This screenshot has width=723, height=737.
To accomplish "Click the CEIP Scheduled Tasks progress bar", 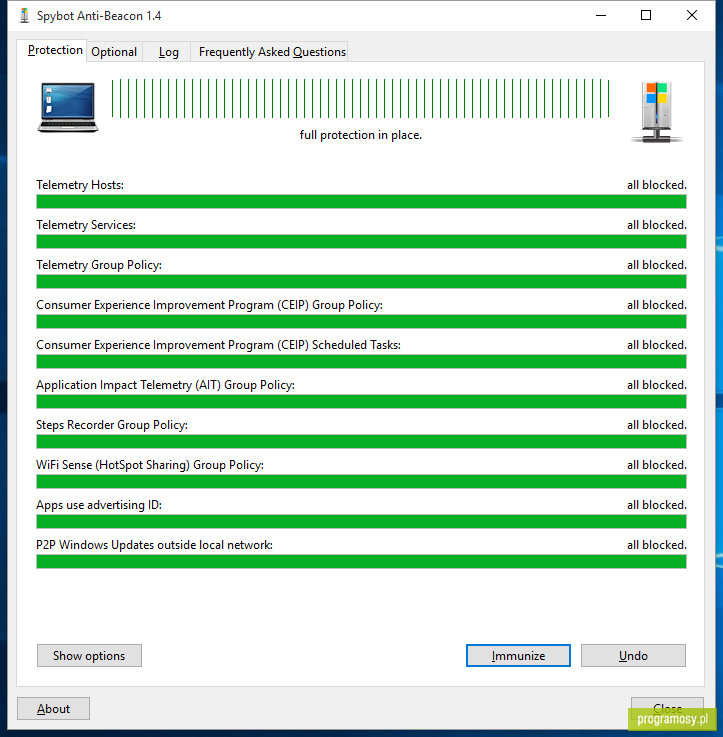I will click(x=361, y=361).
